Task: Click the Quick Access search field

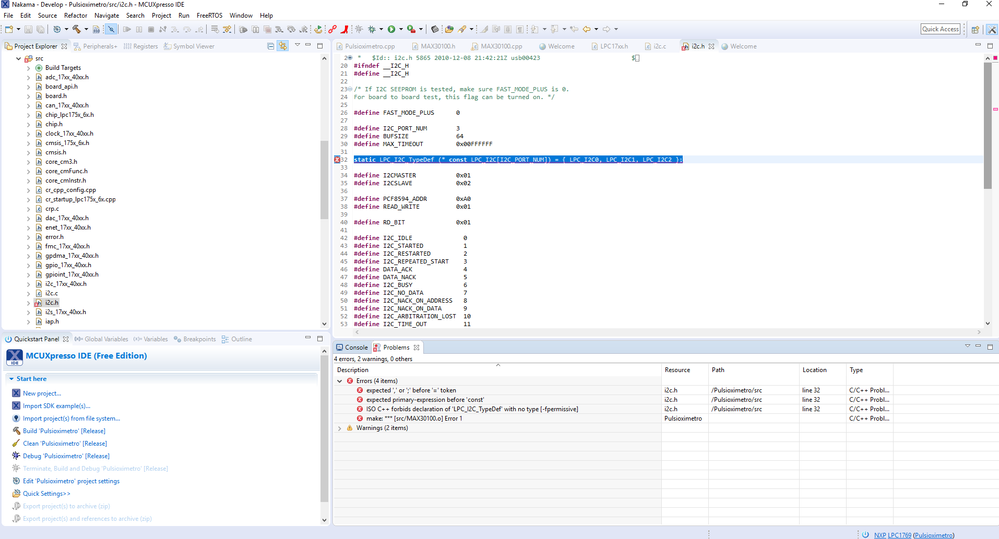Action: [x=940, y=29]
